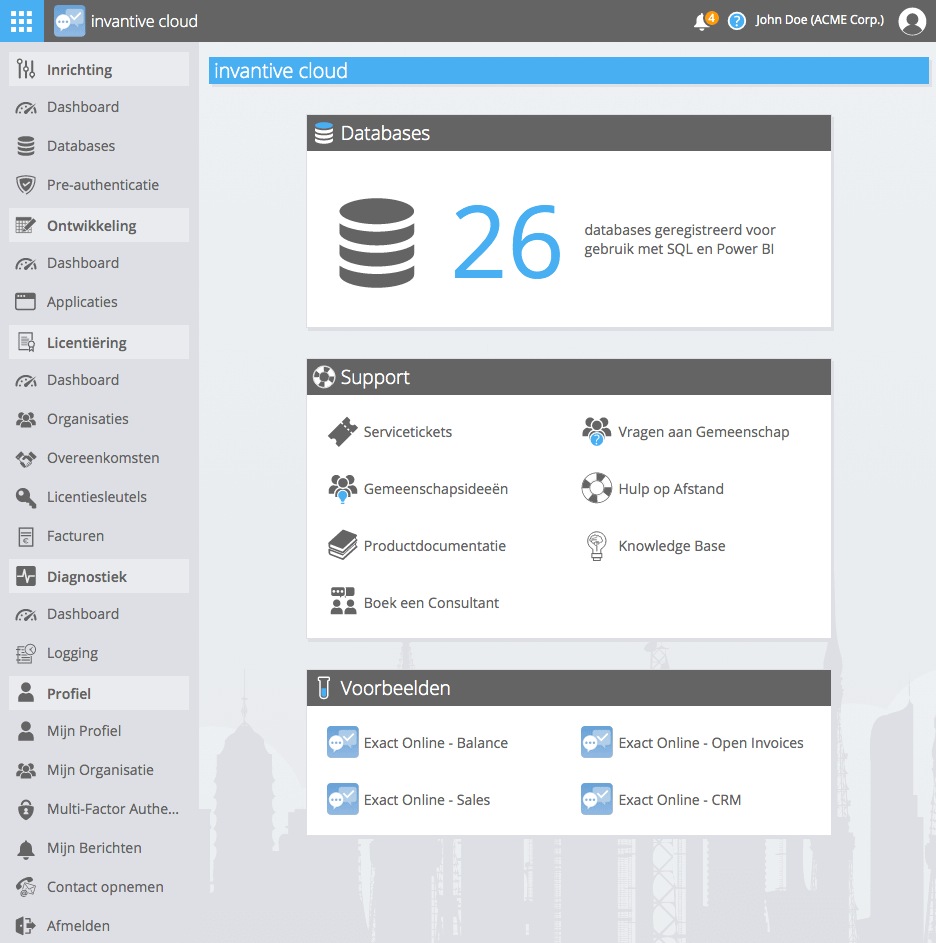This screenshot has width=936, height=943.
Task: Open Vragen aan Gemeenschap link
Action: pos(703,432)
